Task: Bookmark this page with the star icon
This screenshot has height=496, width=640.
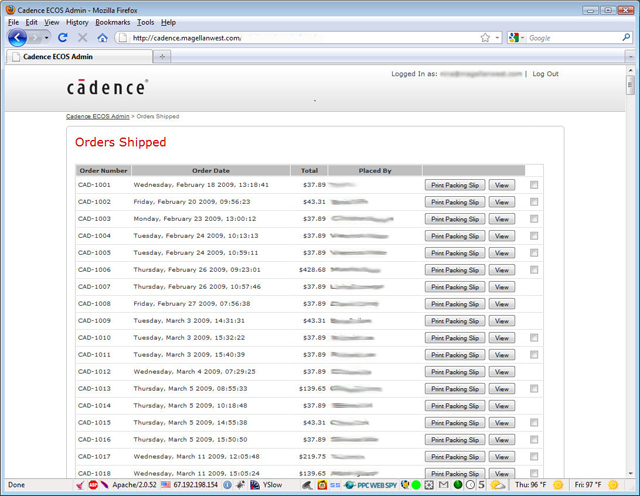Action: click(x=485, y=38)
